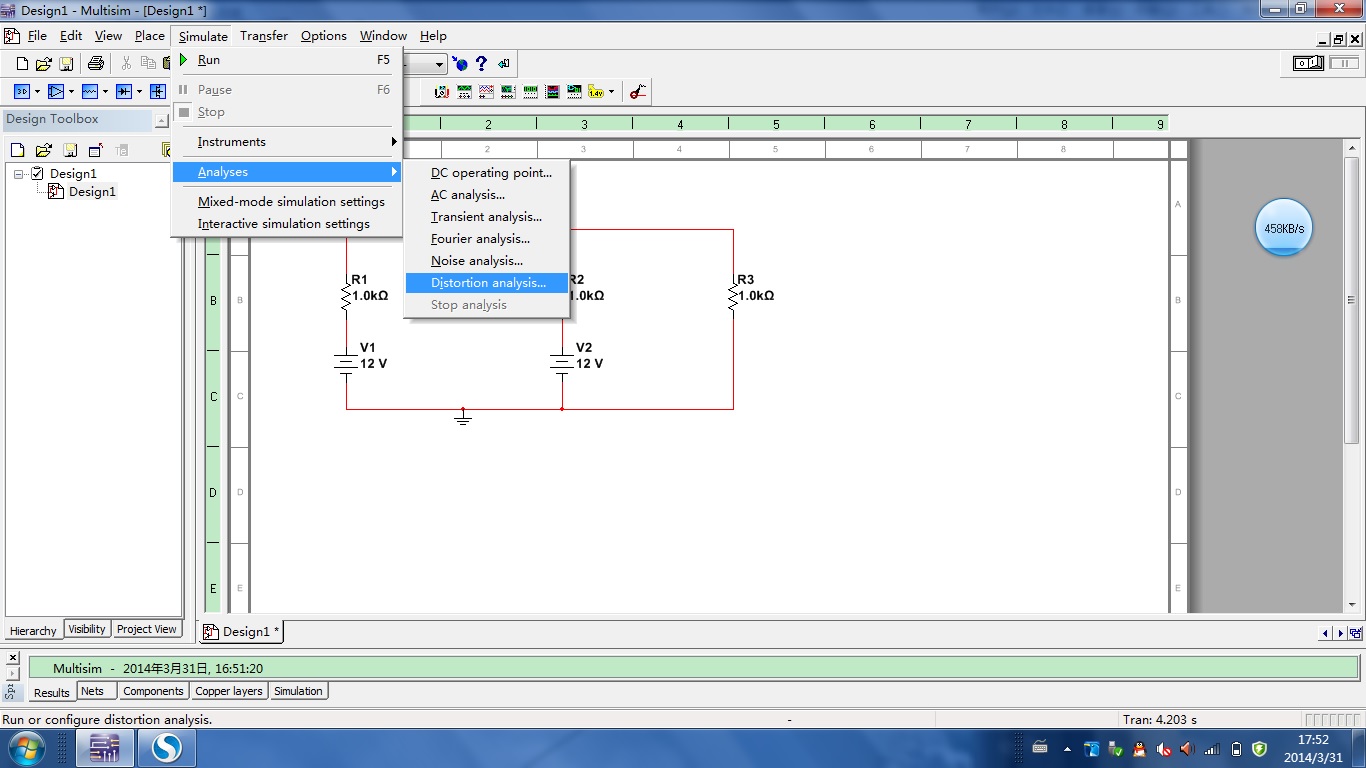Open dropdown arrow beside 1.4v probe icon
The image size is (1366, 768).
click(x=611, y=92)
